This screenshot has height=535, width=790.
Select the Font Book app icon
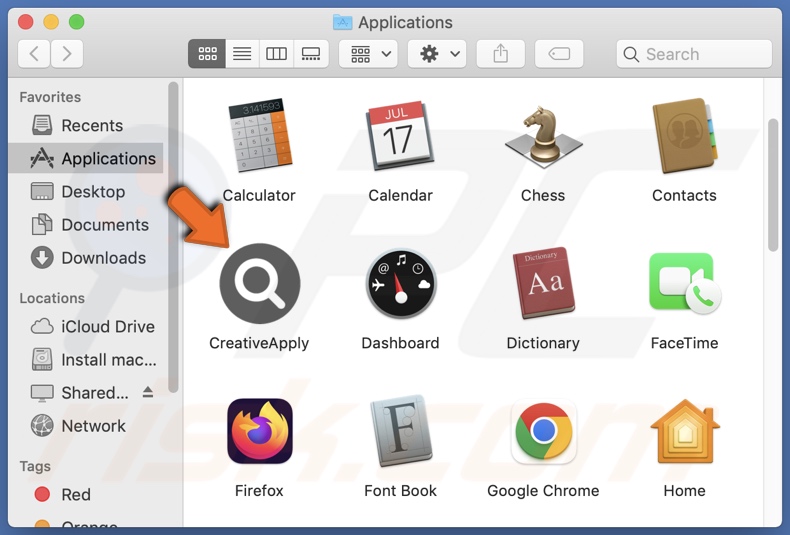(x=401, y=431)
